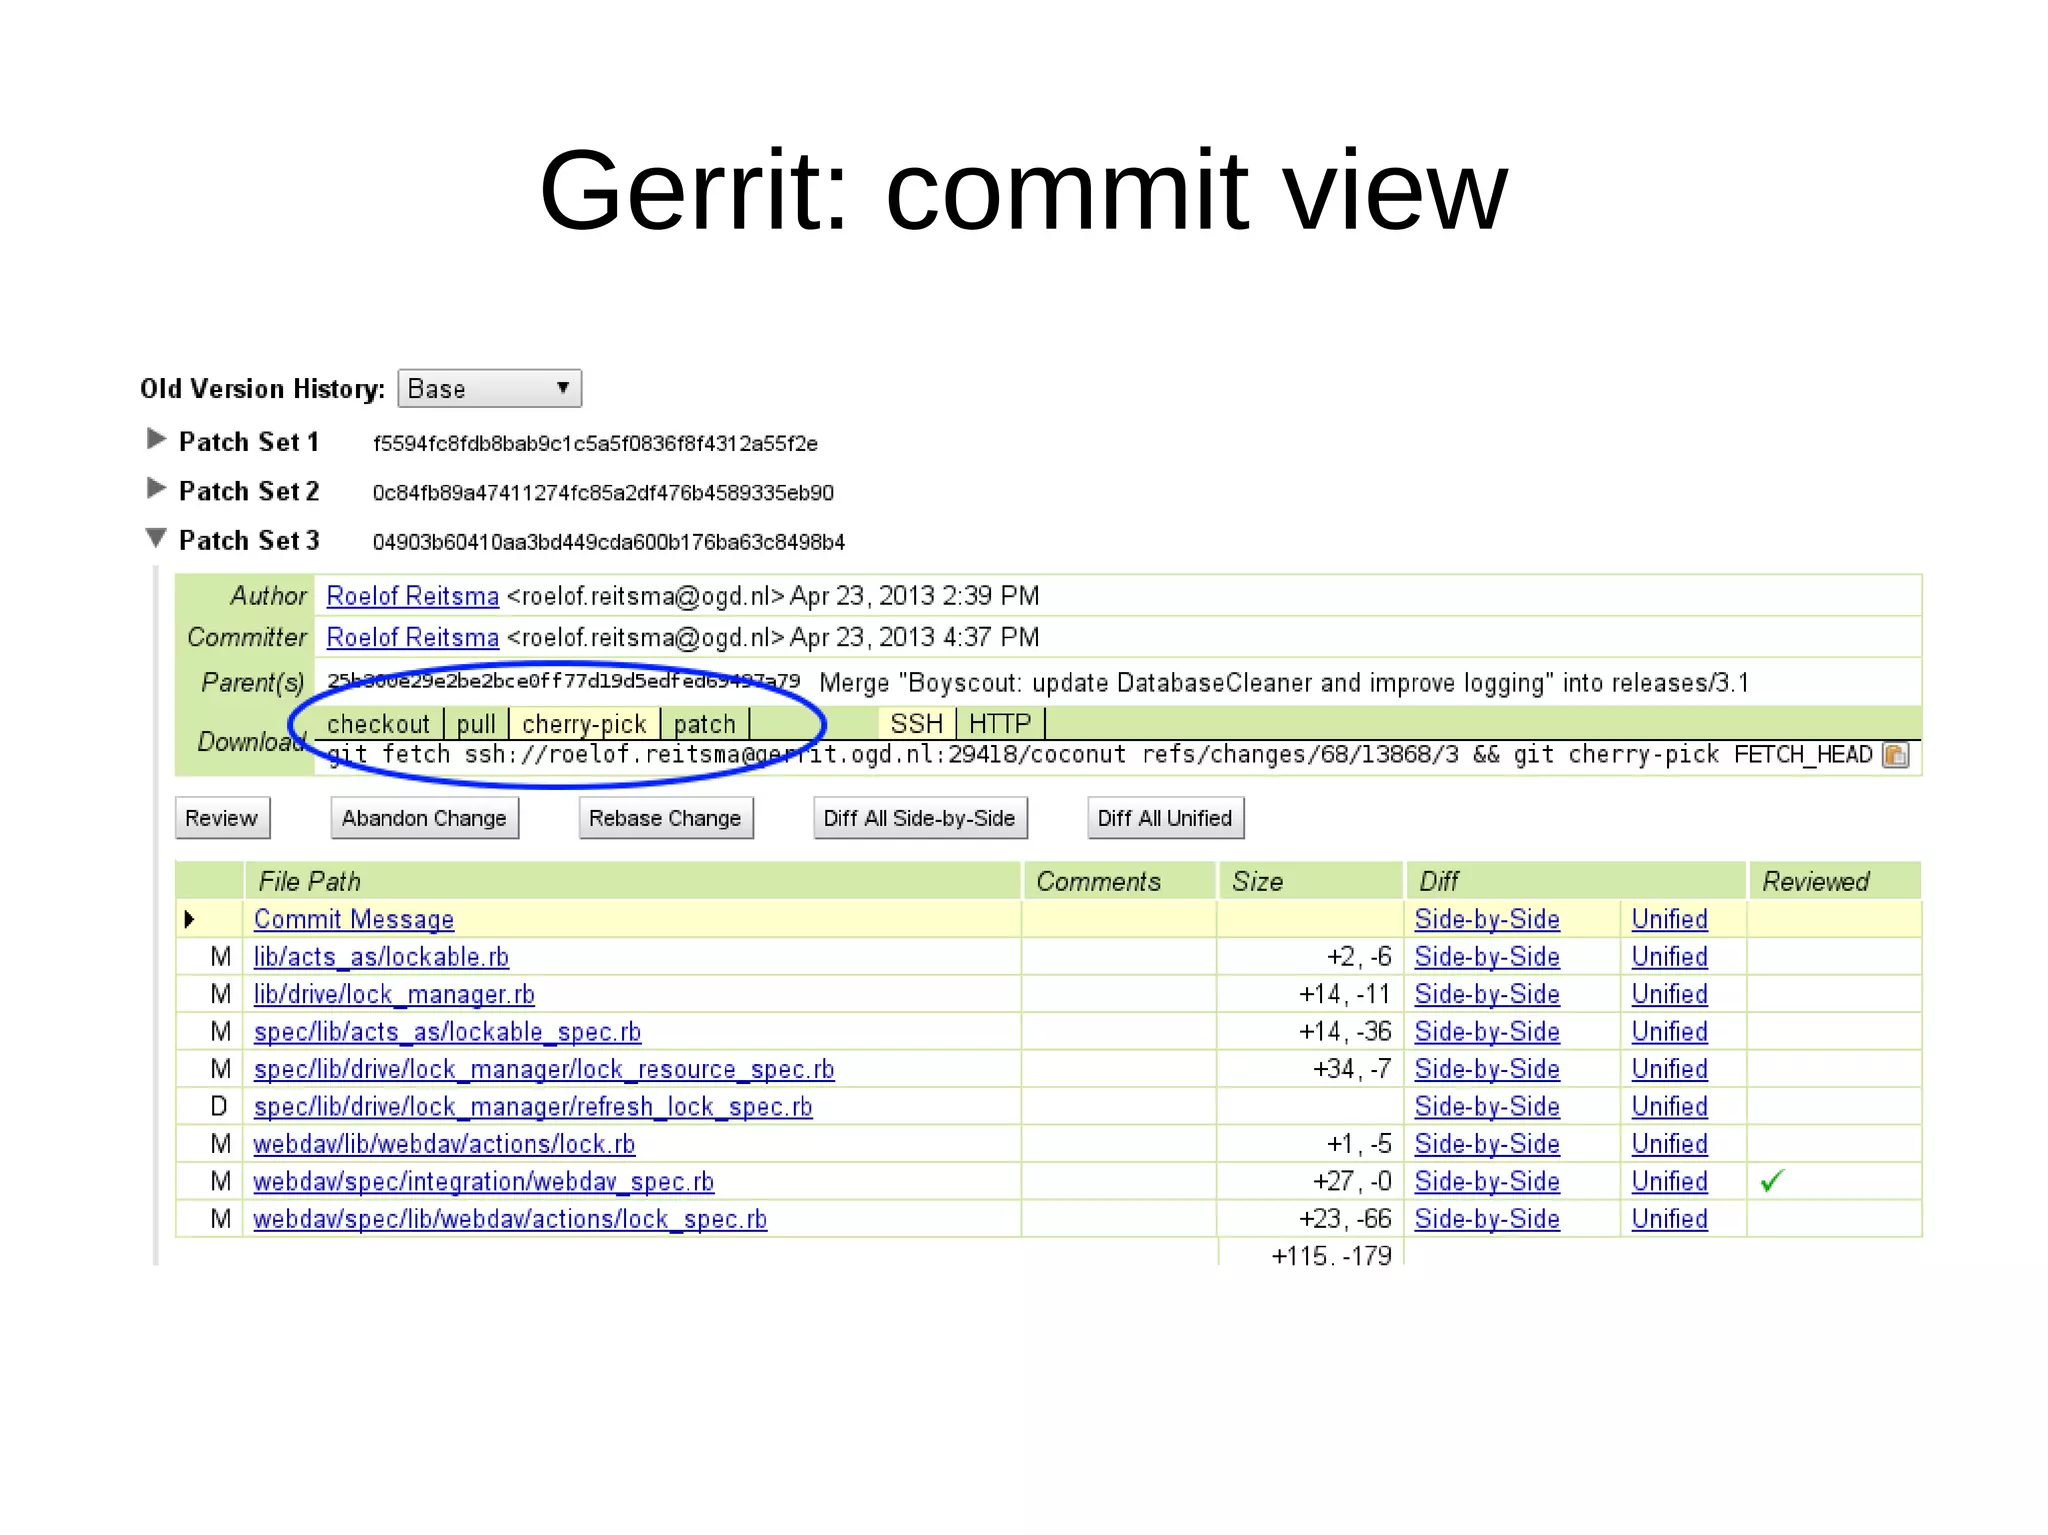Click the +115, -179 total size
Screen dimensions: 2048x1535
pos(1331,1256)
